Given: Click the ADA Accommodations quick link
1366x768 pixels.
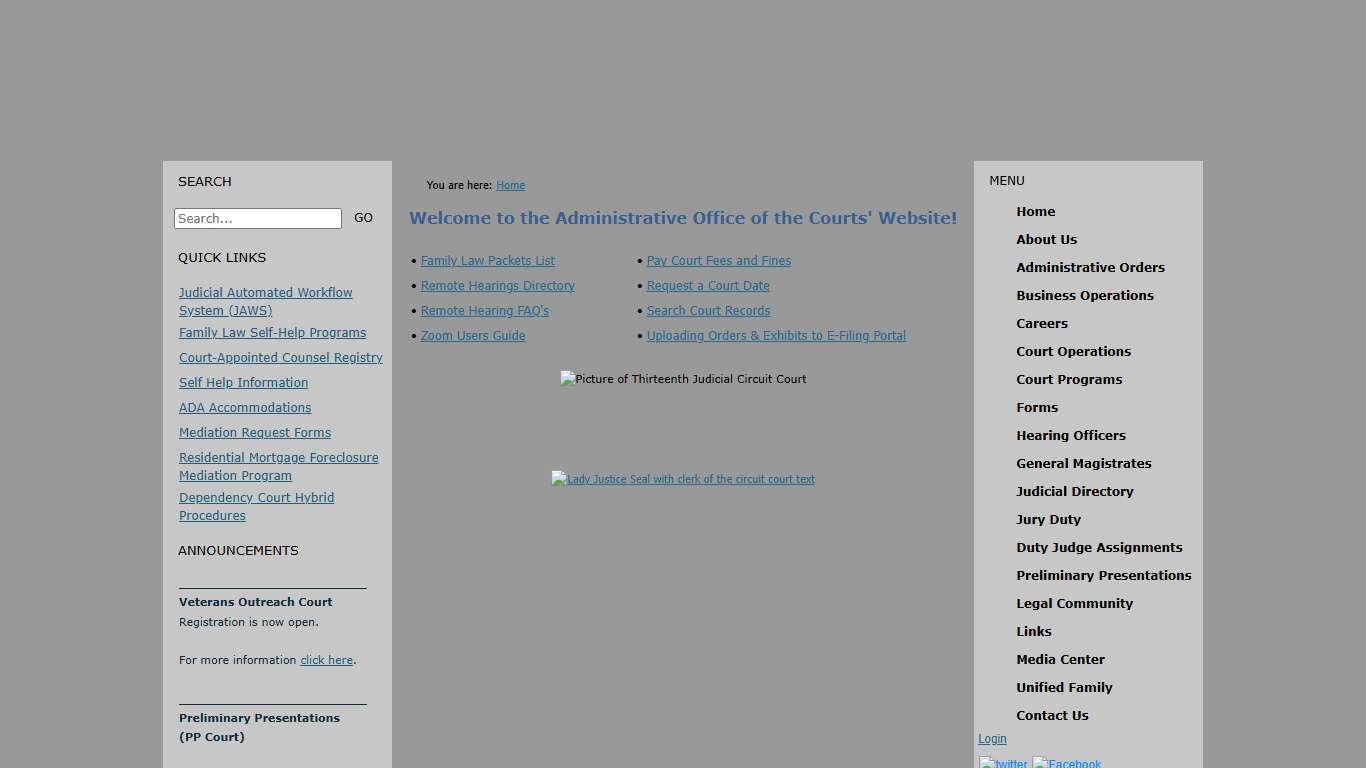Looking at the screenshot, I should 245,408.
